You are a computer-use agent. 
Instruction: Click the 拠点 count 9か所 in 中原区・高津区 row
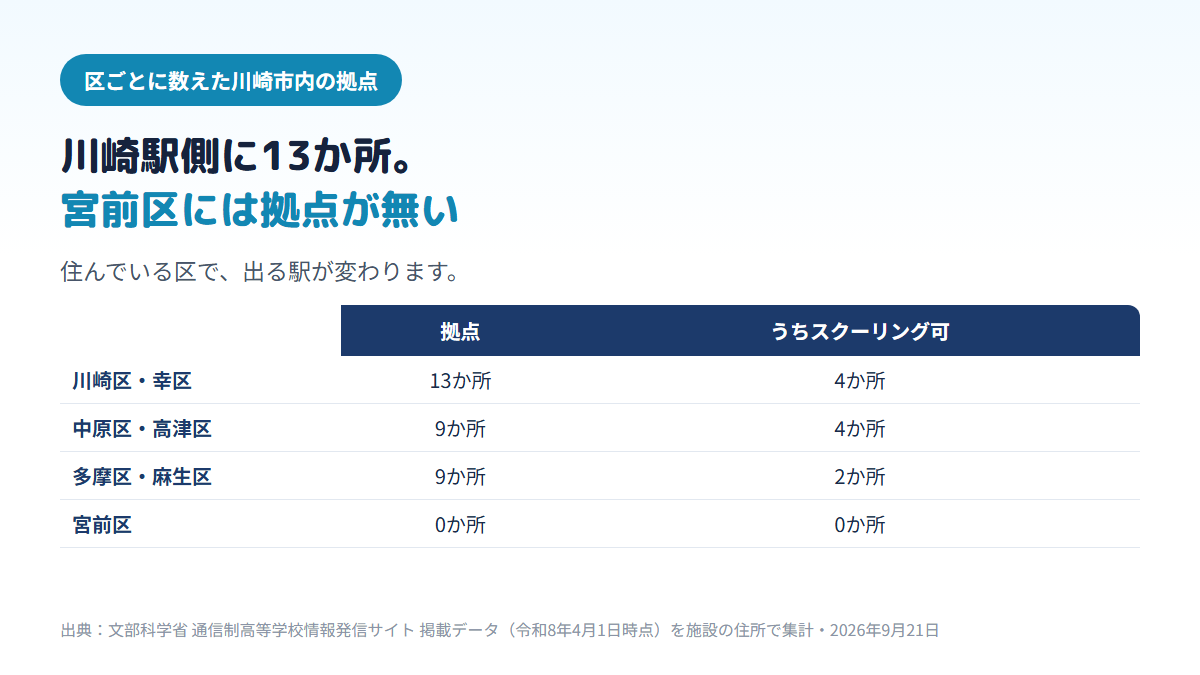(460, 428)
